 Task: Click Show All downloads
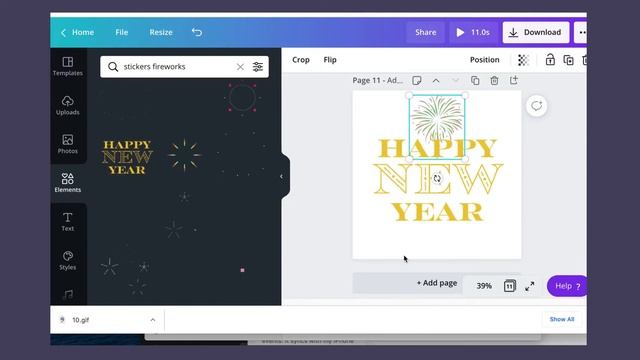pyautogui.click(x=562, y=319)
